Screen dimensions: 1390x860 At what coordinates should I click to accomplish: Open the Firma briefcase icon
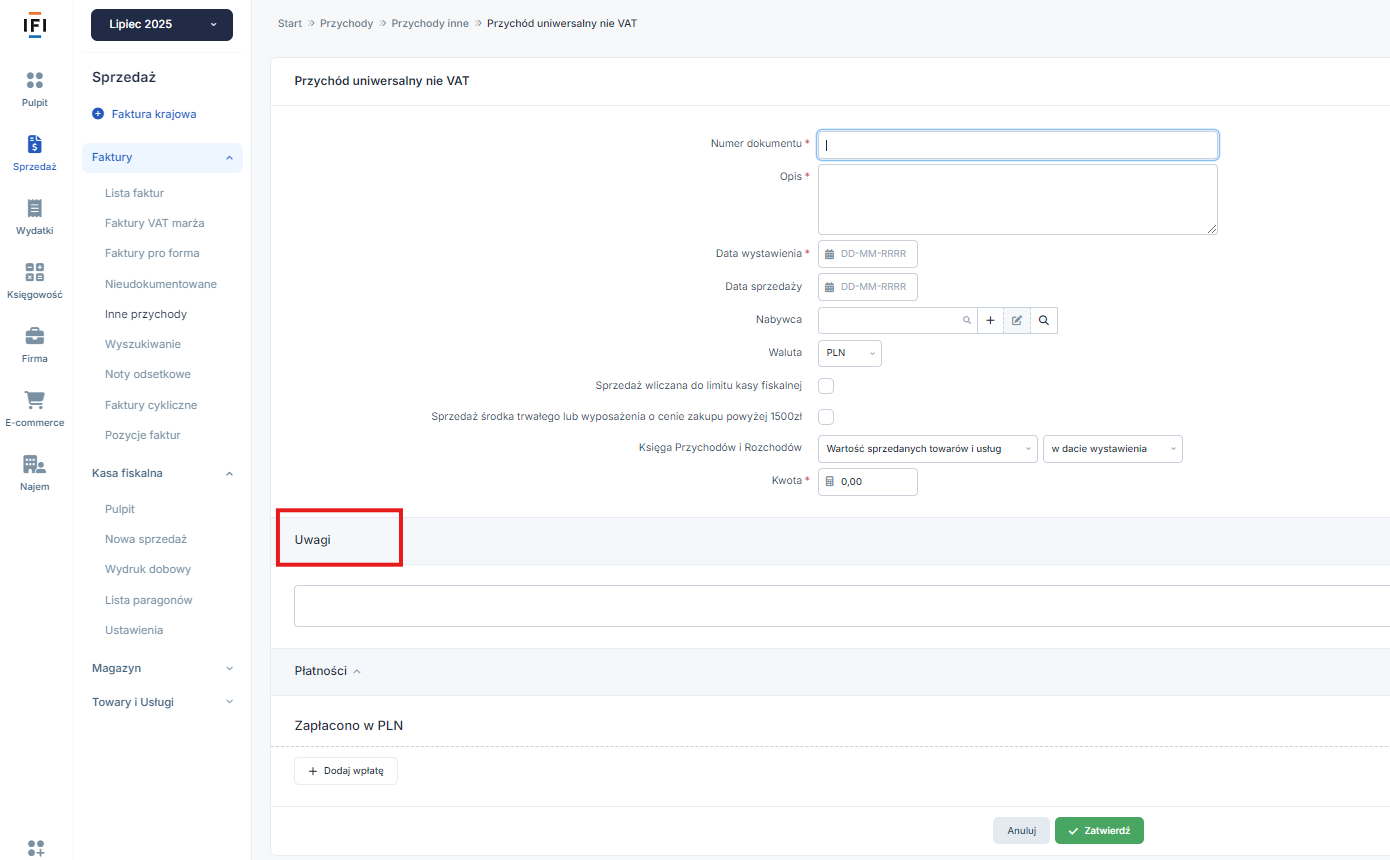35,336
